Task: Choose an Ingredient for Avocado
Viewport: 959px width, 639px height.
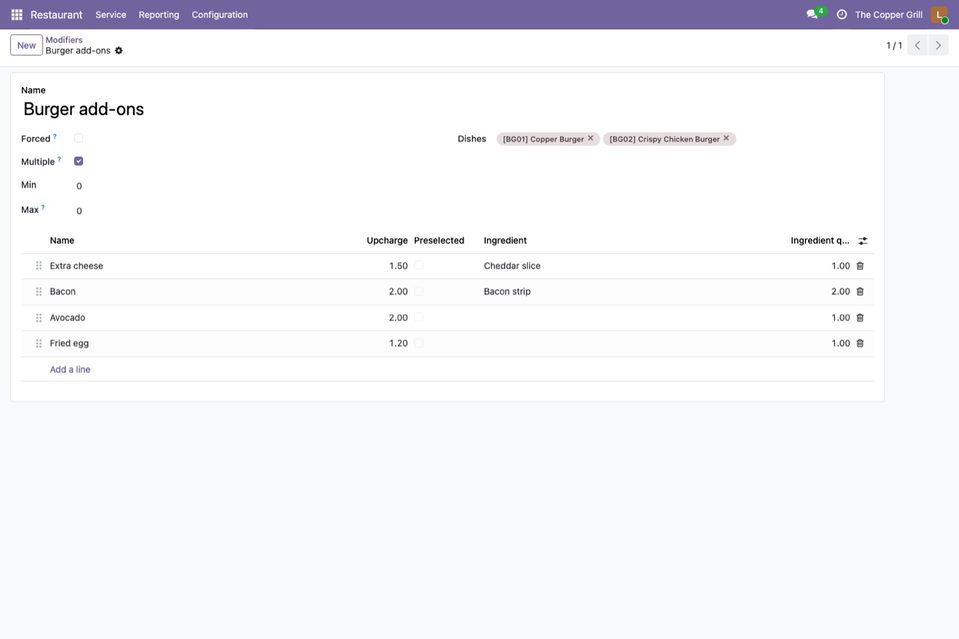Action: point(631,318)
